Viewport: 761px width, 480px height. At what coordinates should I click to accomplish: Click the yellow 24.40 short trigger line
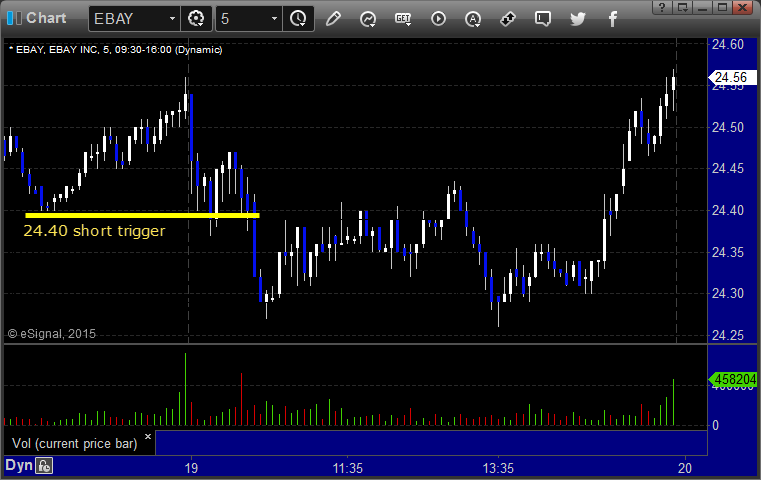pyautogui.click(x=142, y=215)
